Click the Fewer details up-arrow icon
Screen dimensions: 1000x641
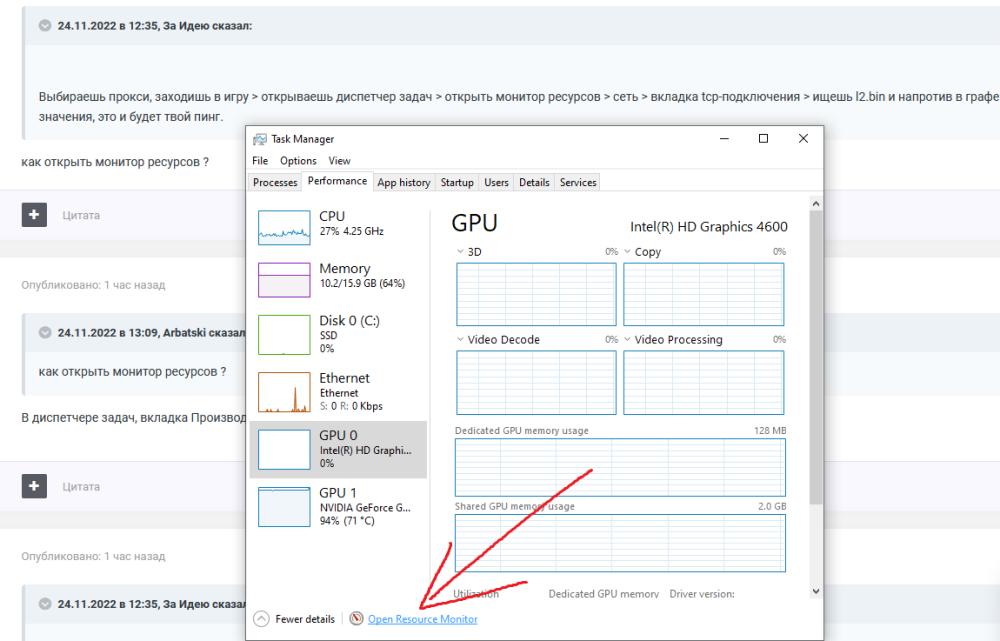tap(261, 619)
